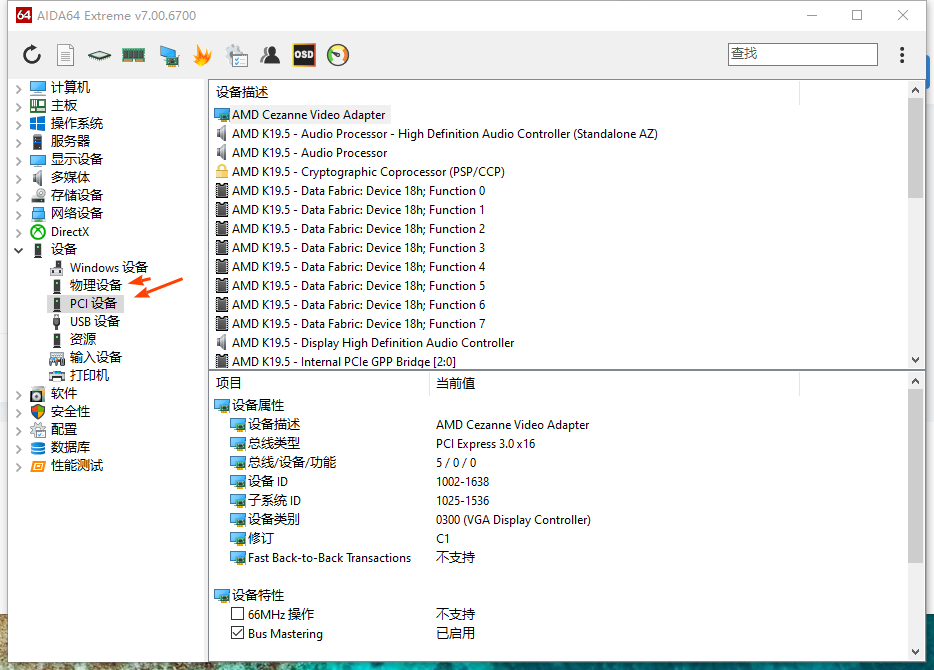Click the 设备属性 group header
Image resolution: width=934 pixels, height=670 pixels.
[257, 406]
